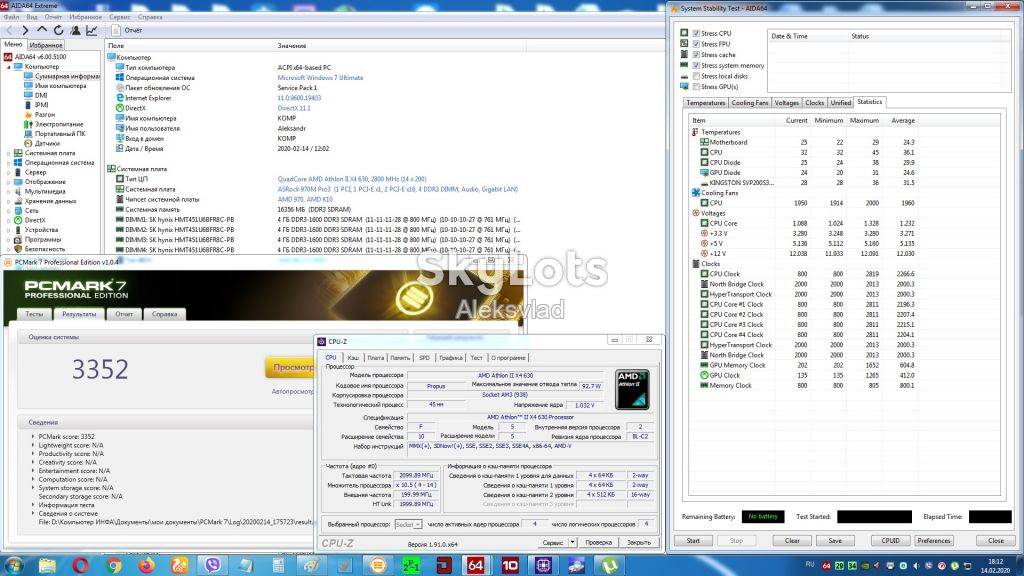Open Firefox from the taskbar
This screenshot has height=576, width=1024.
click(x=146, y=565)
